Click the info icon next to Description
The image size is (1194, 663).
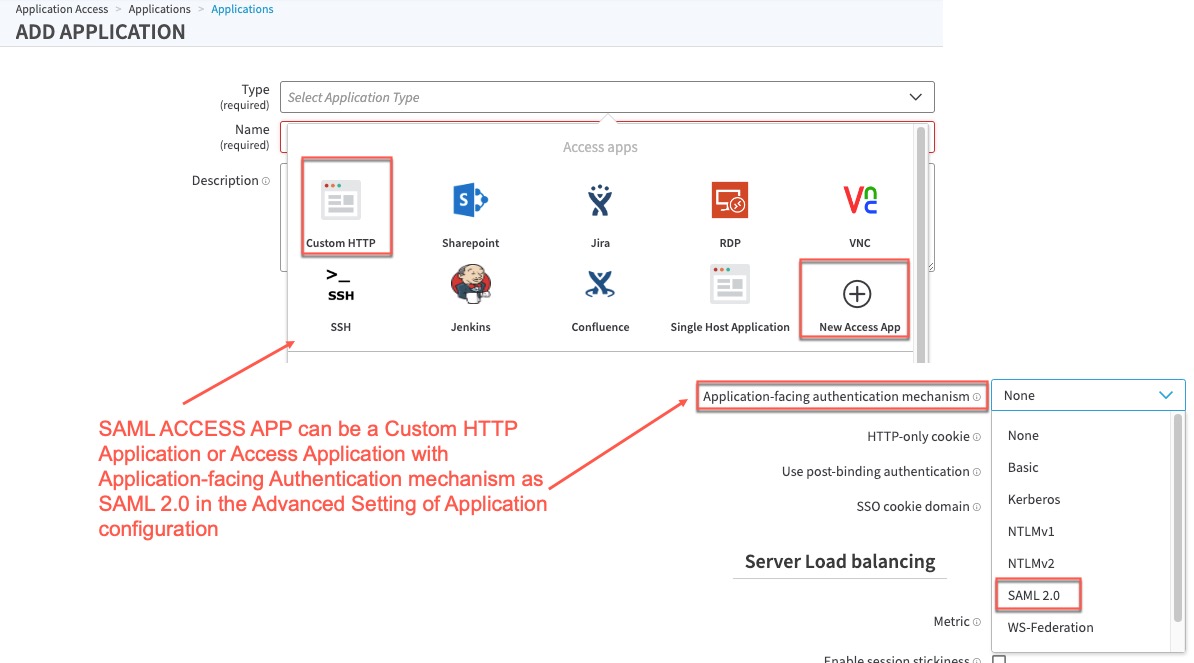266,181
